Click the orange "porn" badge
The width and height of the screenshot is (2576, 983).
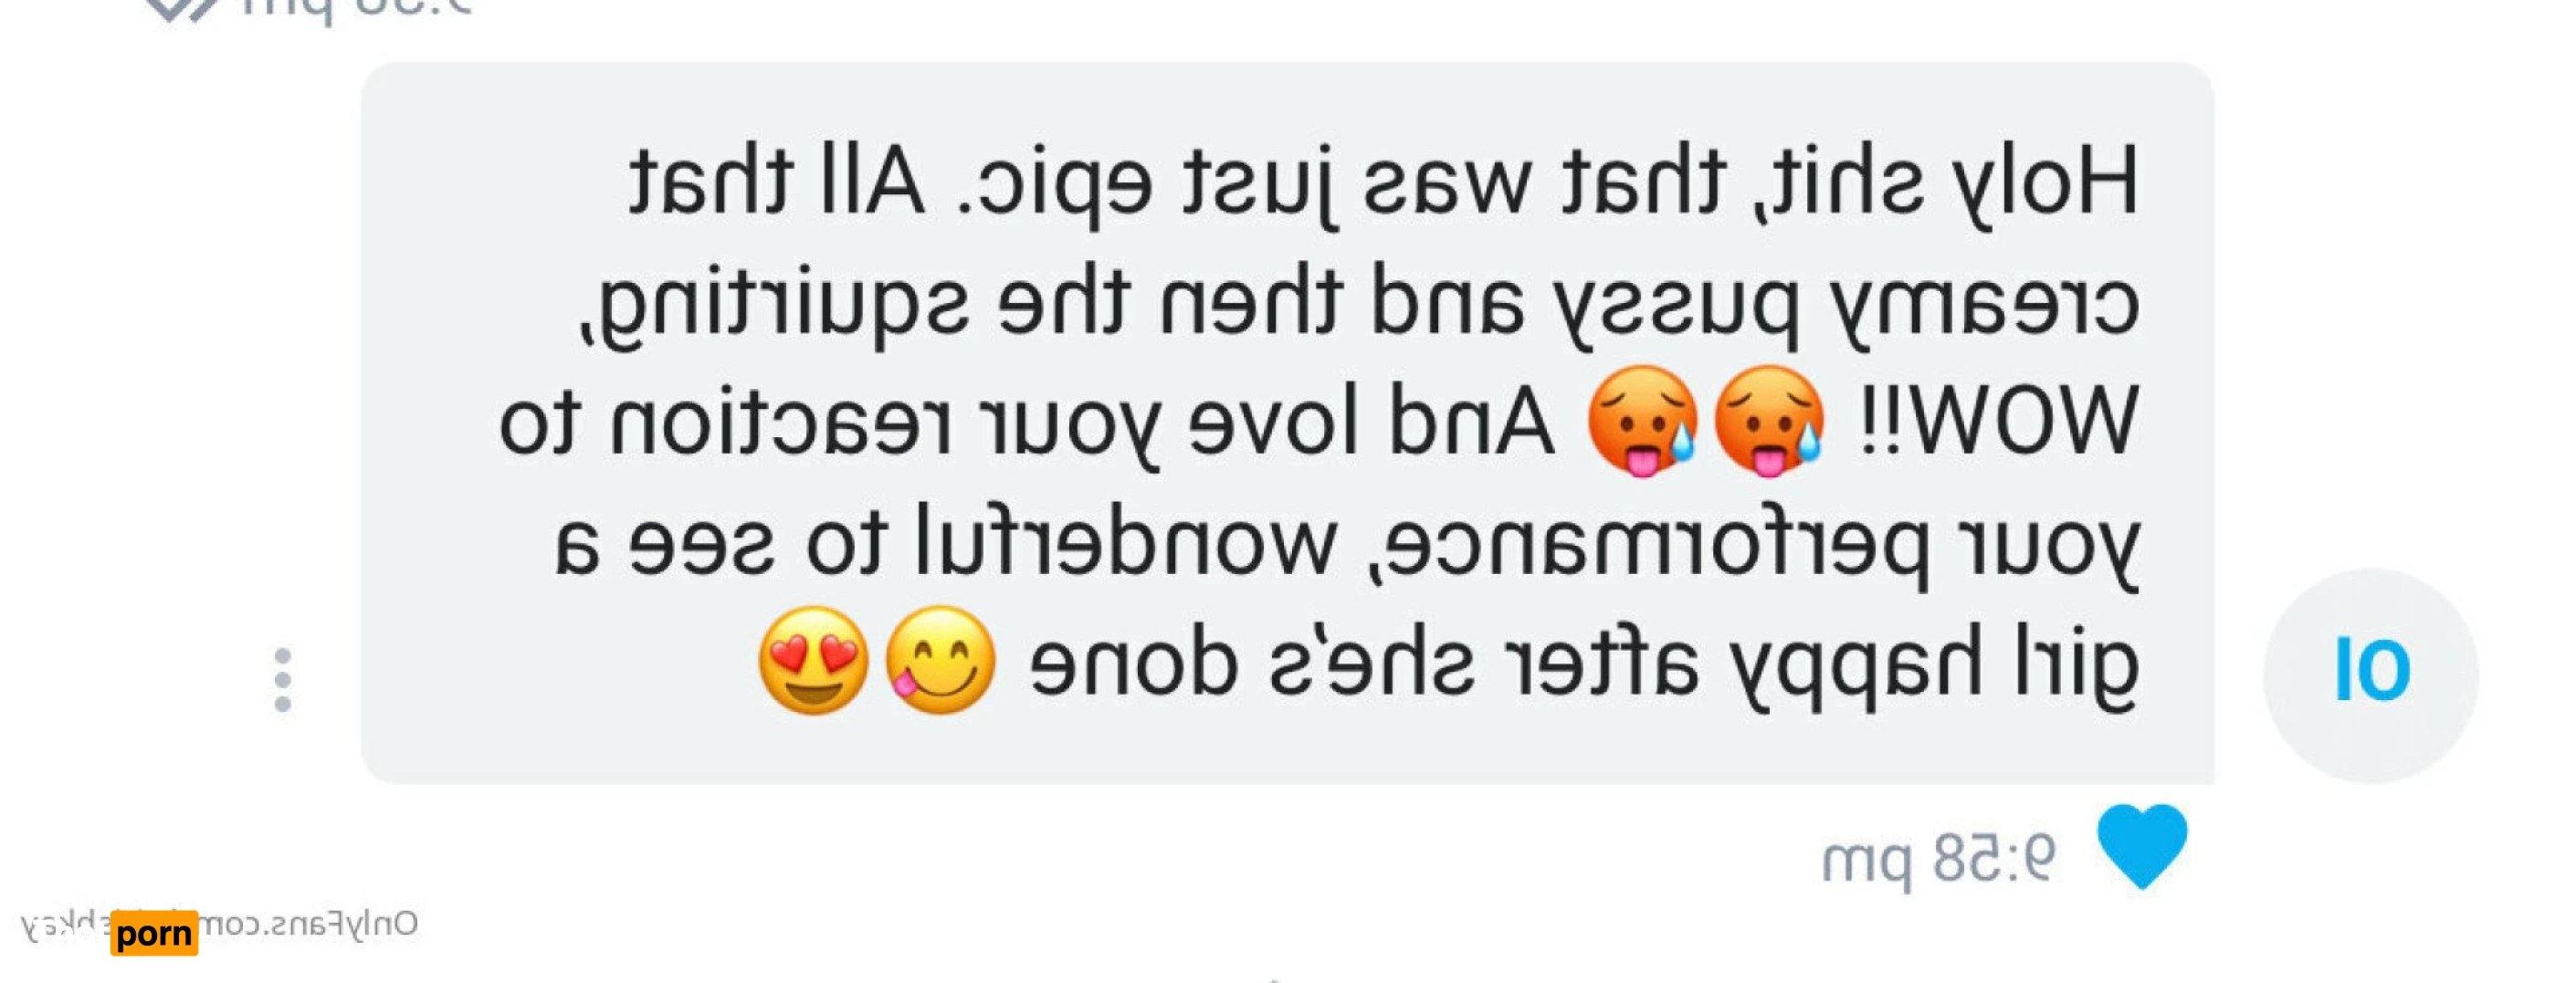coord(154,933)
